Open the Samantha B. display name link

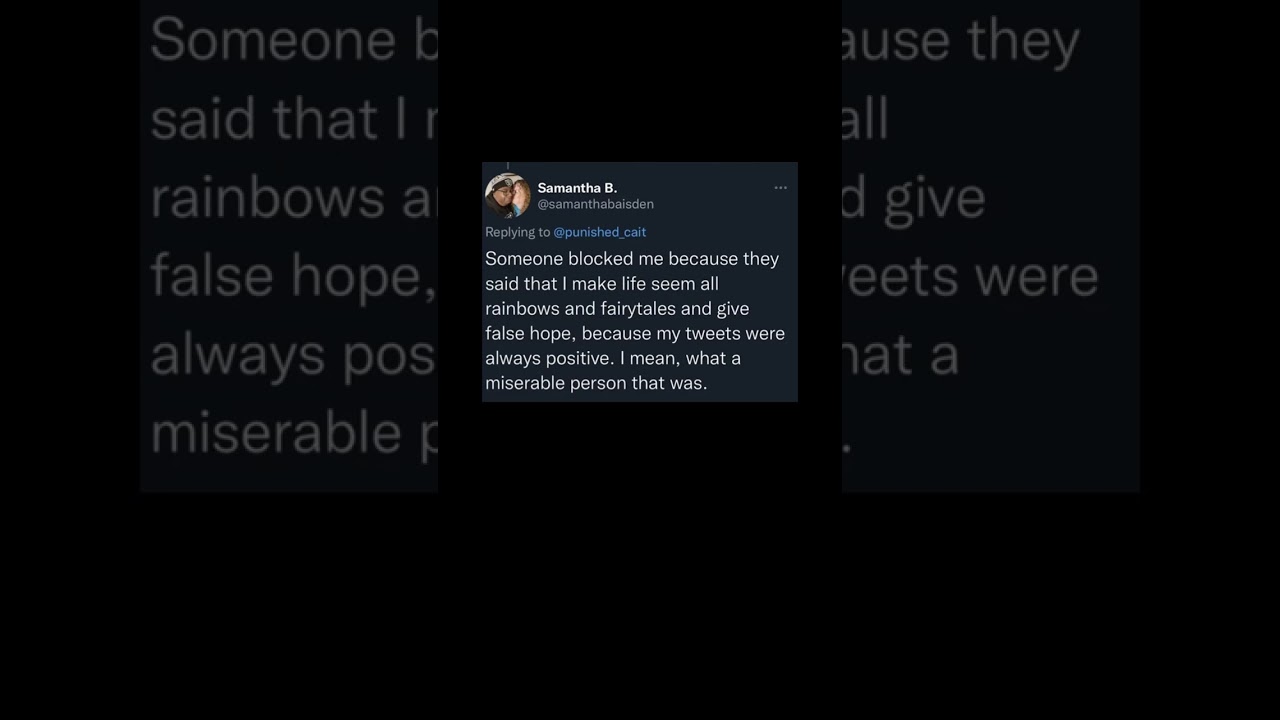click(x=577, y=188)
